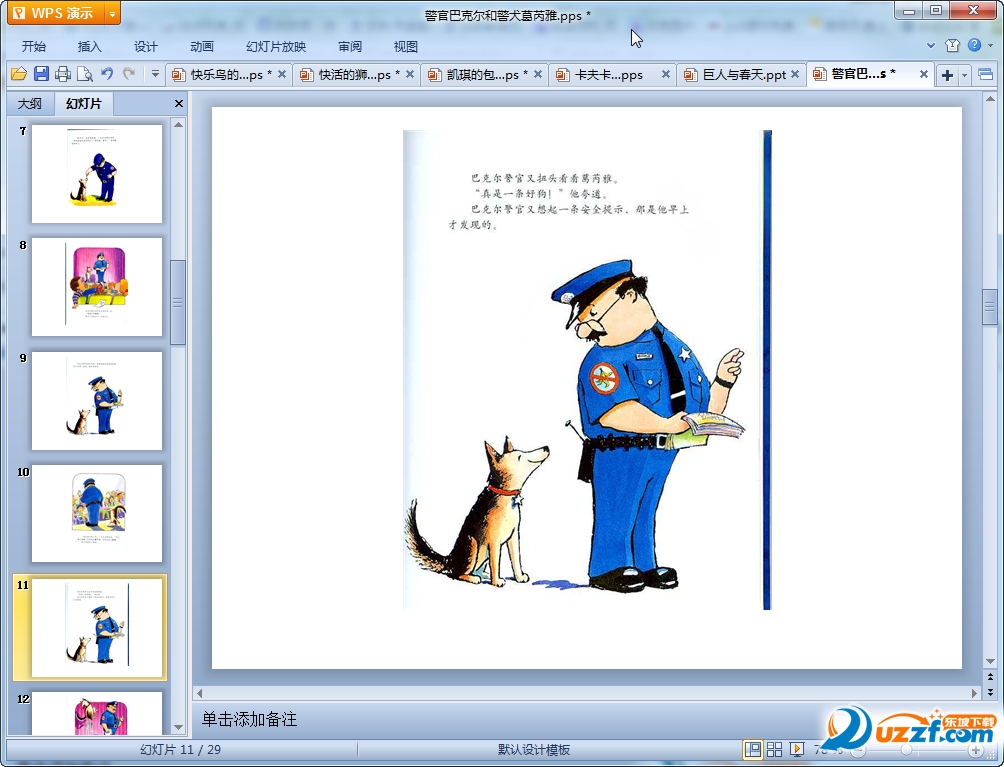Click the zoom slider handle
Image resolution: width=1004 pixels, height=767 pixels.
point(906,750)
